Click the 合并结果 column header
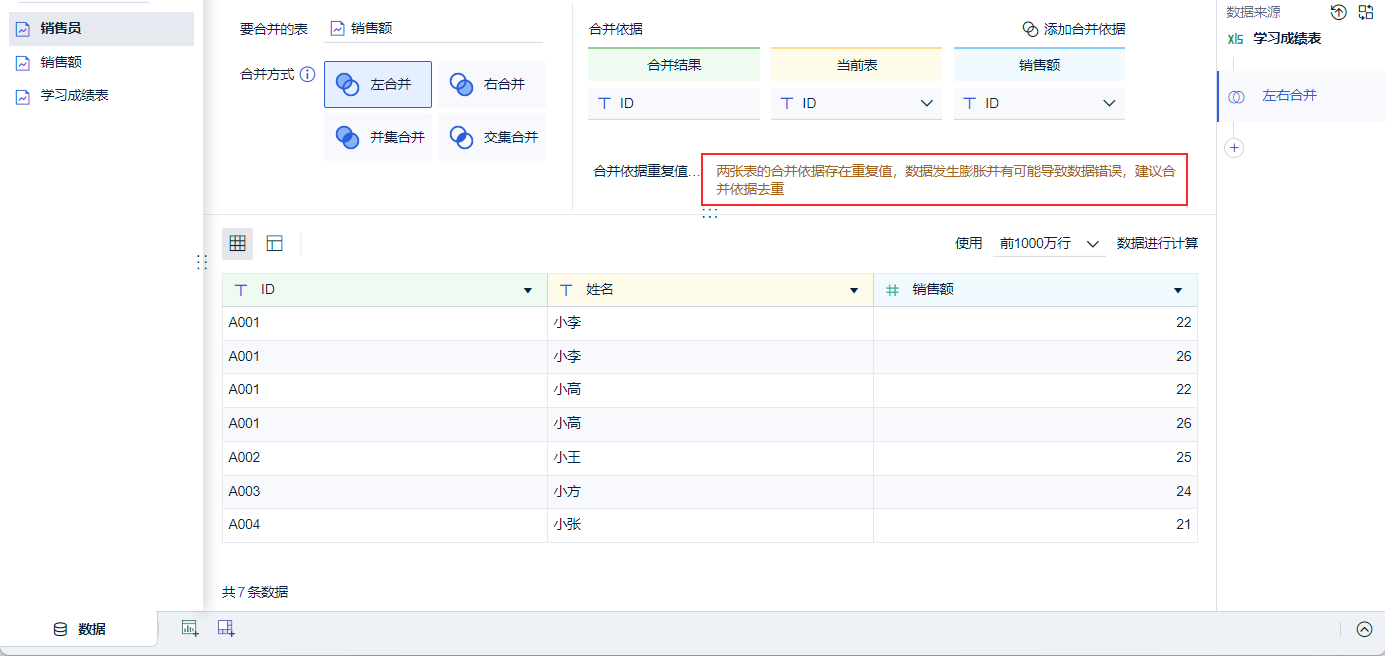1385x657 pixels. coord(674,65)
